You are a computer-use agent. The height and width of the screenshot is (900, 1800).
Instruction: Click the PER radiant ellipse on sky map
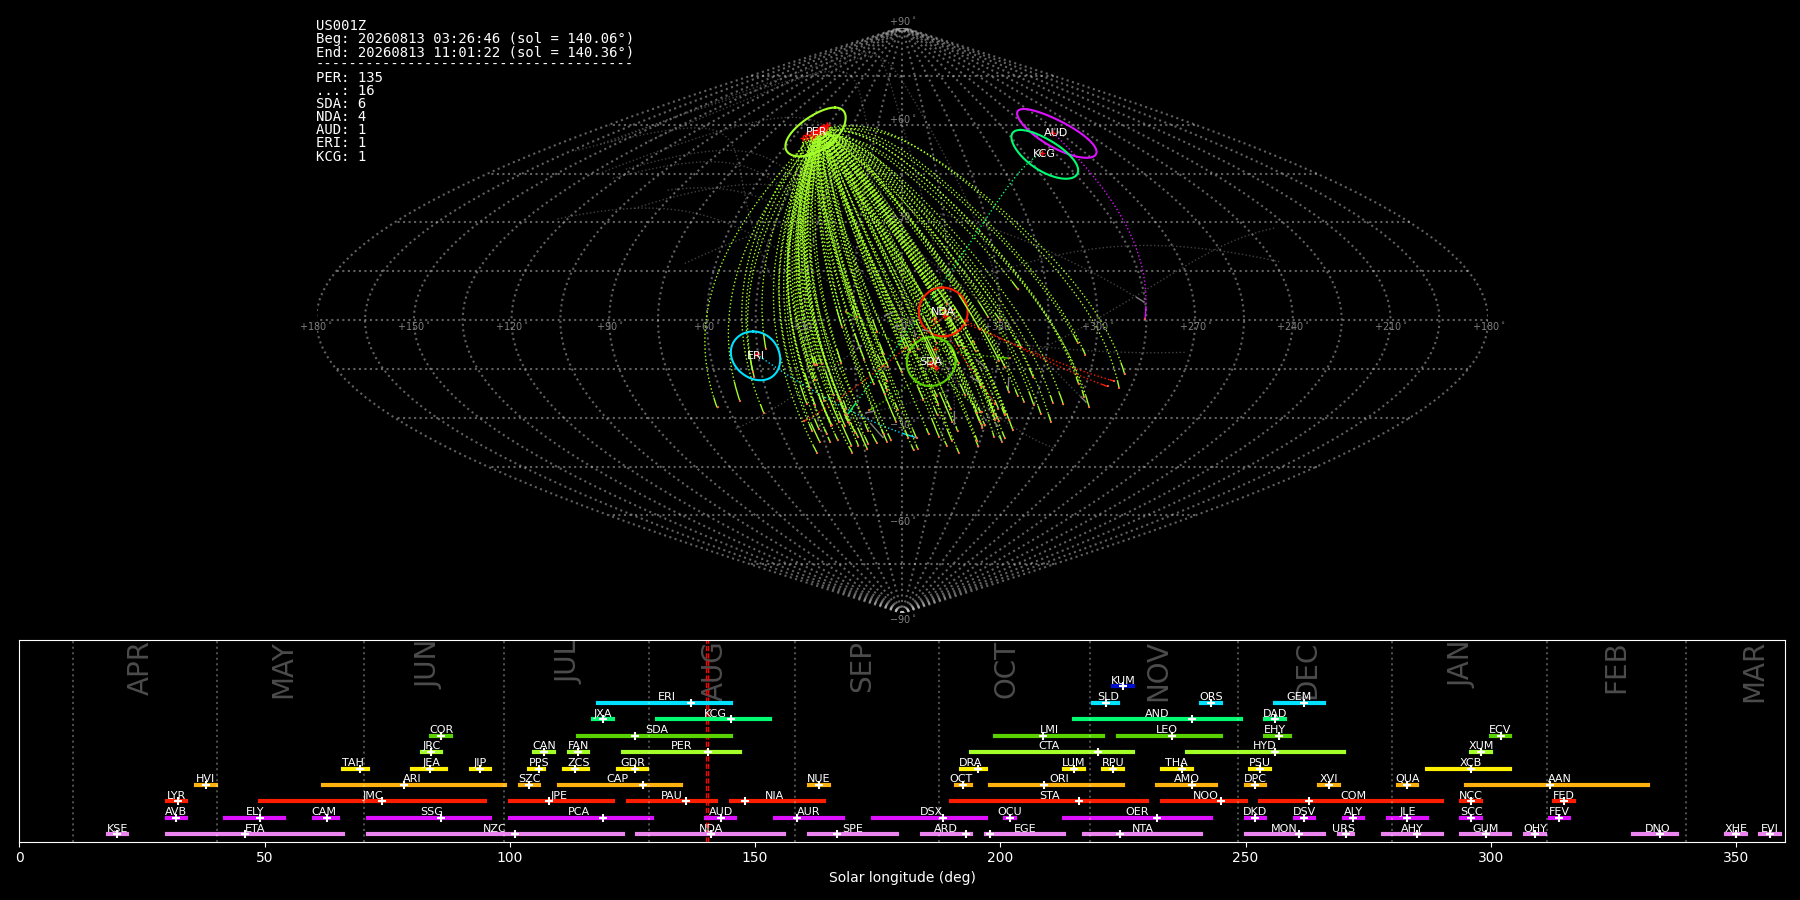click(x=815, y=132)
